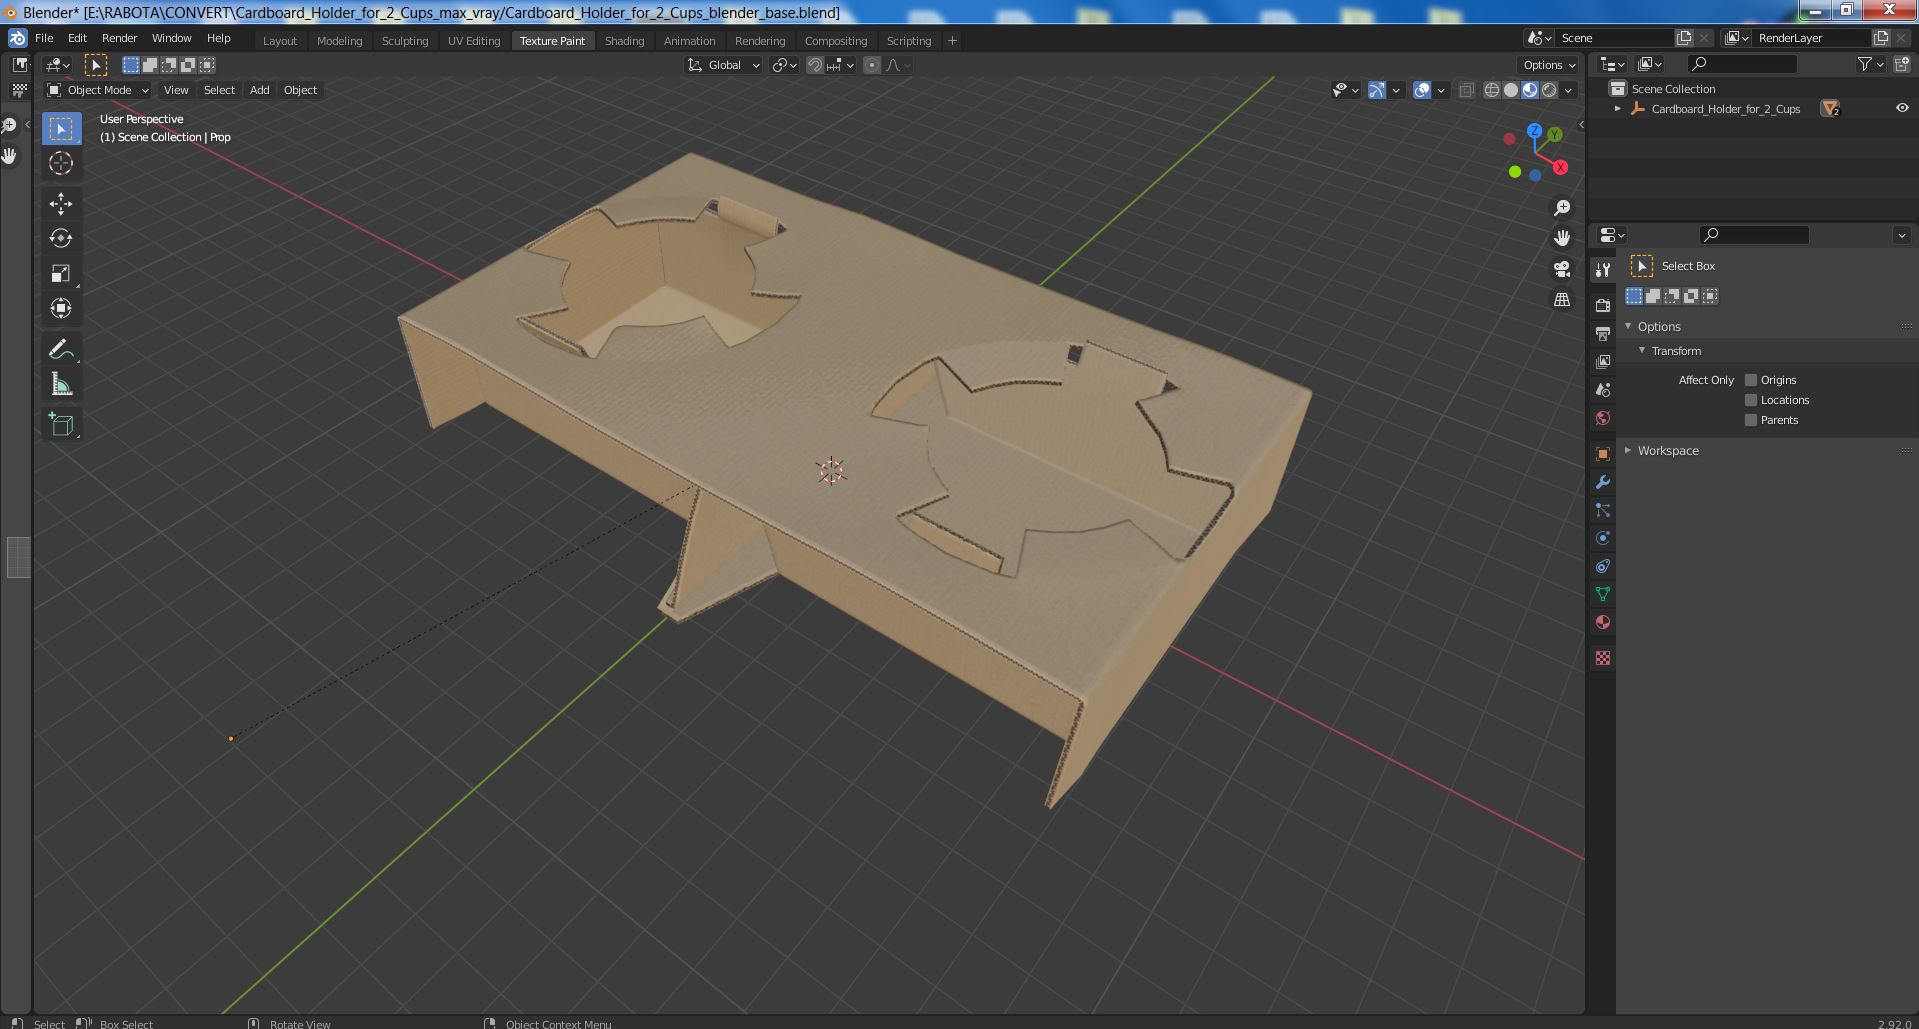
Task: Click the zoom magnifier viewport navigation icon
Action: click(1562, 207)
